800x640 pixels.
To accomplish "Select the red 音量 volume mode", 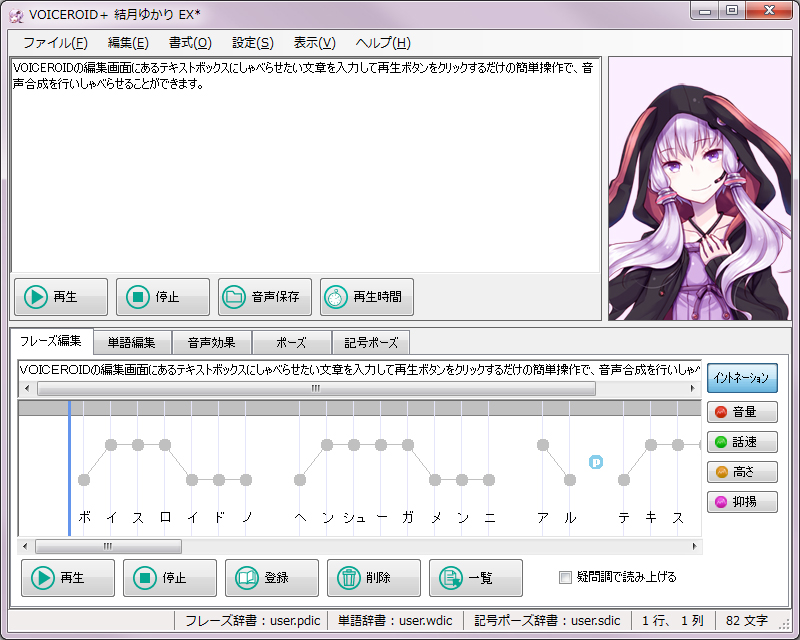I will [x=742, y=412].
